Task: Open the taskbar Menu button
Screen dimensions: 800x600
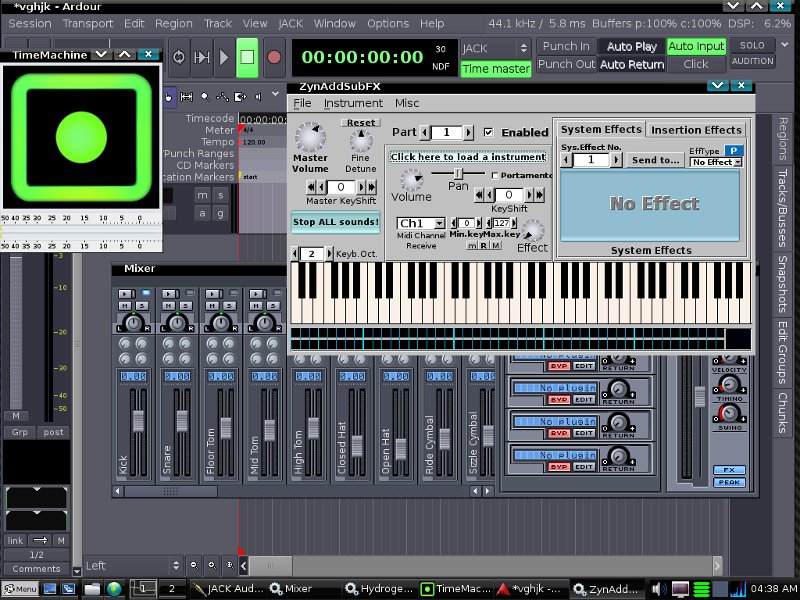Action: [19, 589]
